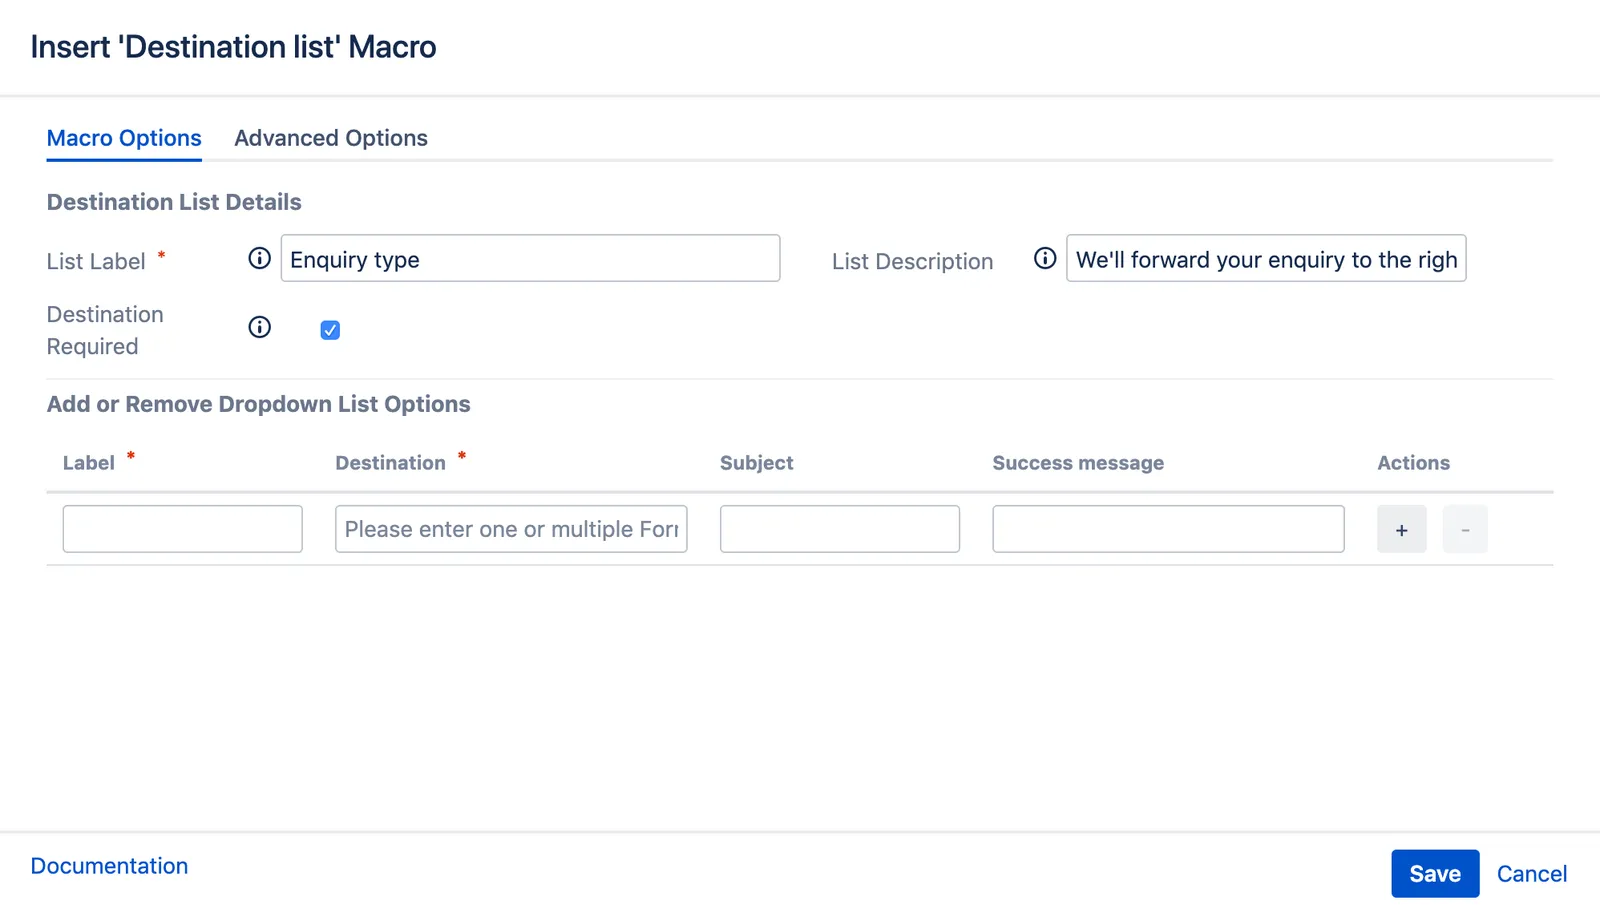Click the 'Subject' column header
Screen dimensions: 1600x912
pyautogui.click(x=756, y=463)
